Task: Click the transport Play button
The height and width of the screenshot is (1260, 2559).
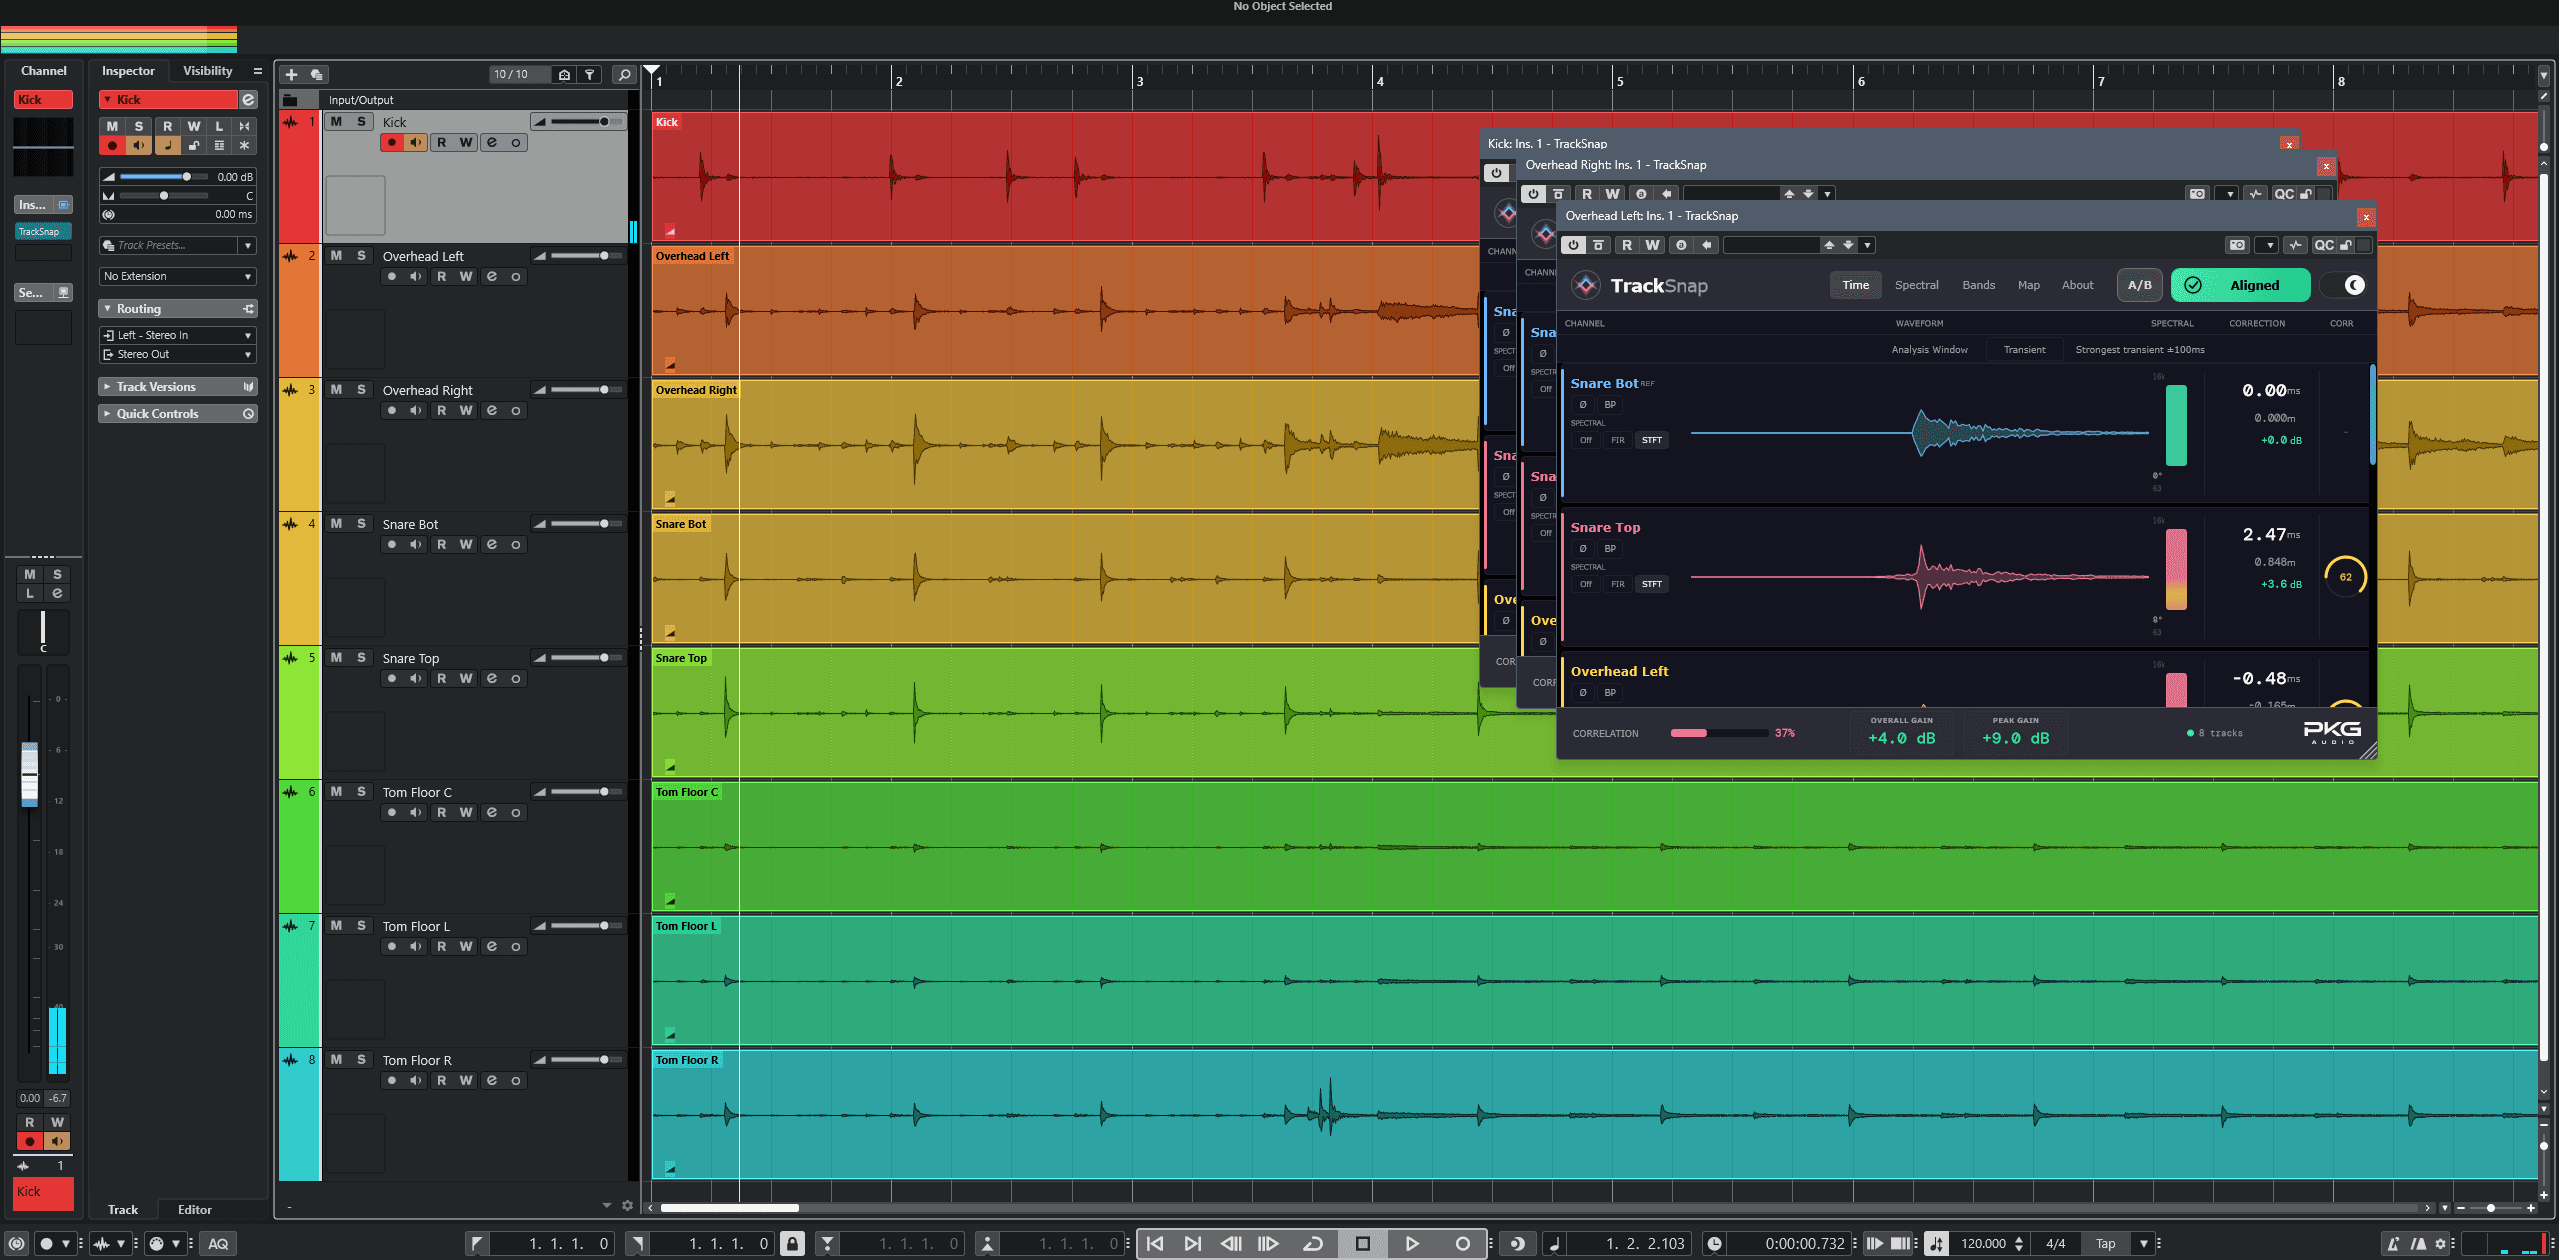Action: (x=1412, y=1243)
